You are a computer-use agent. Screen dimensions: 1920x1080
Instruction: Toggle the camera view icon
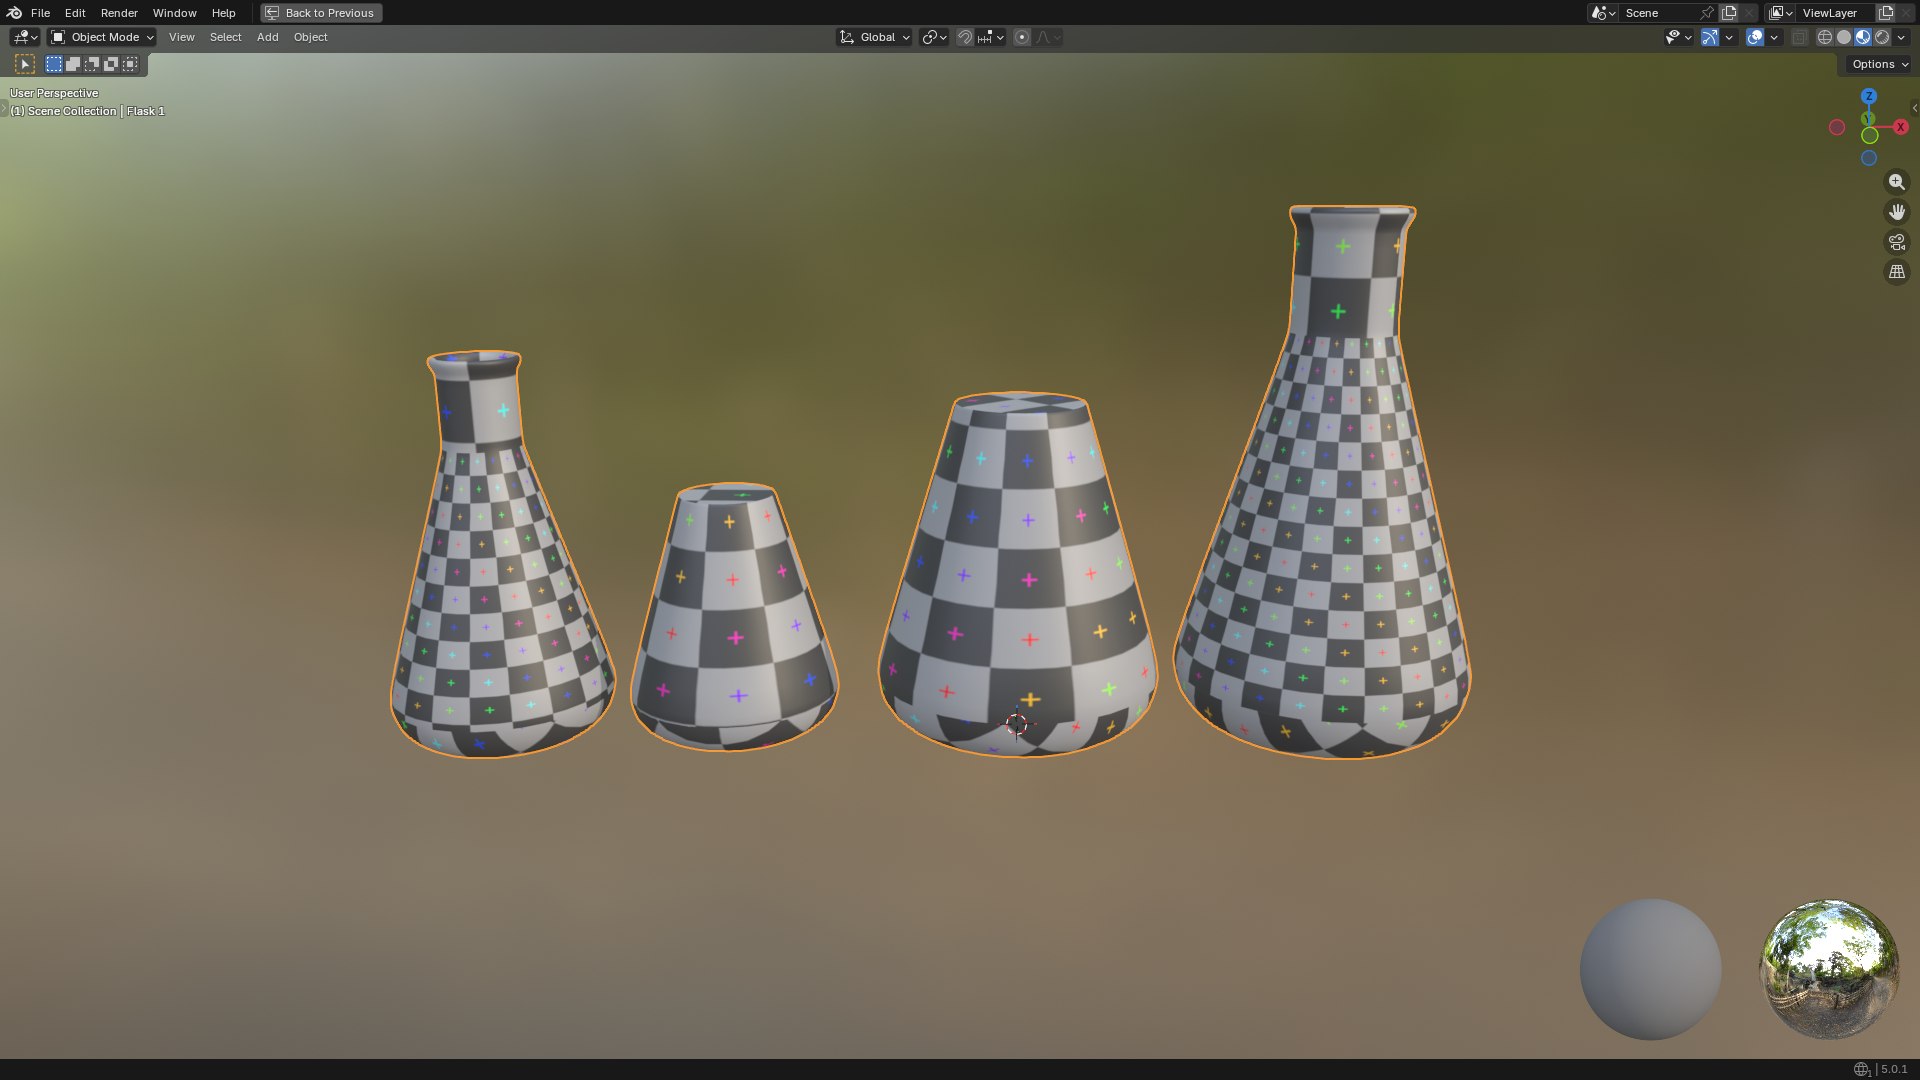tap(1897, 242)
